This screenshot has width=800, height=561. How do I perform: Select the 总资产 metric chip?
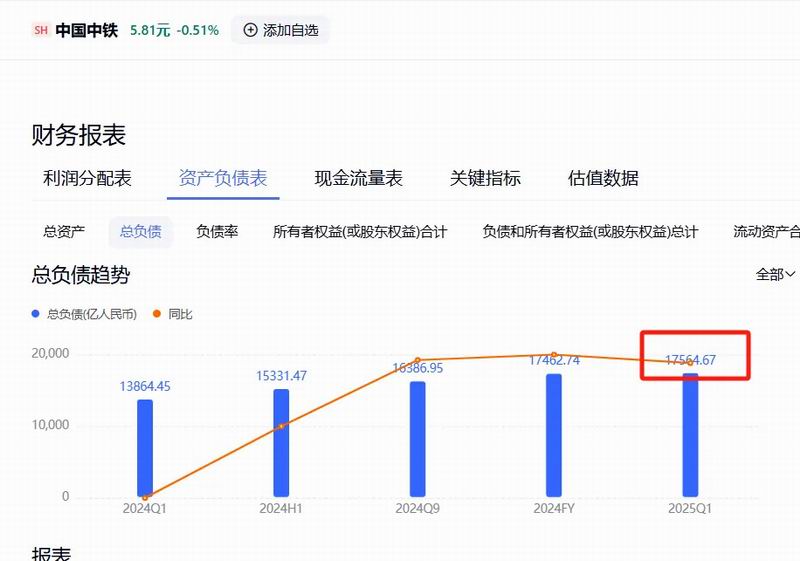click(64, 232)
